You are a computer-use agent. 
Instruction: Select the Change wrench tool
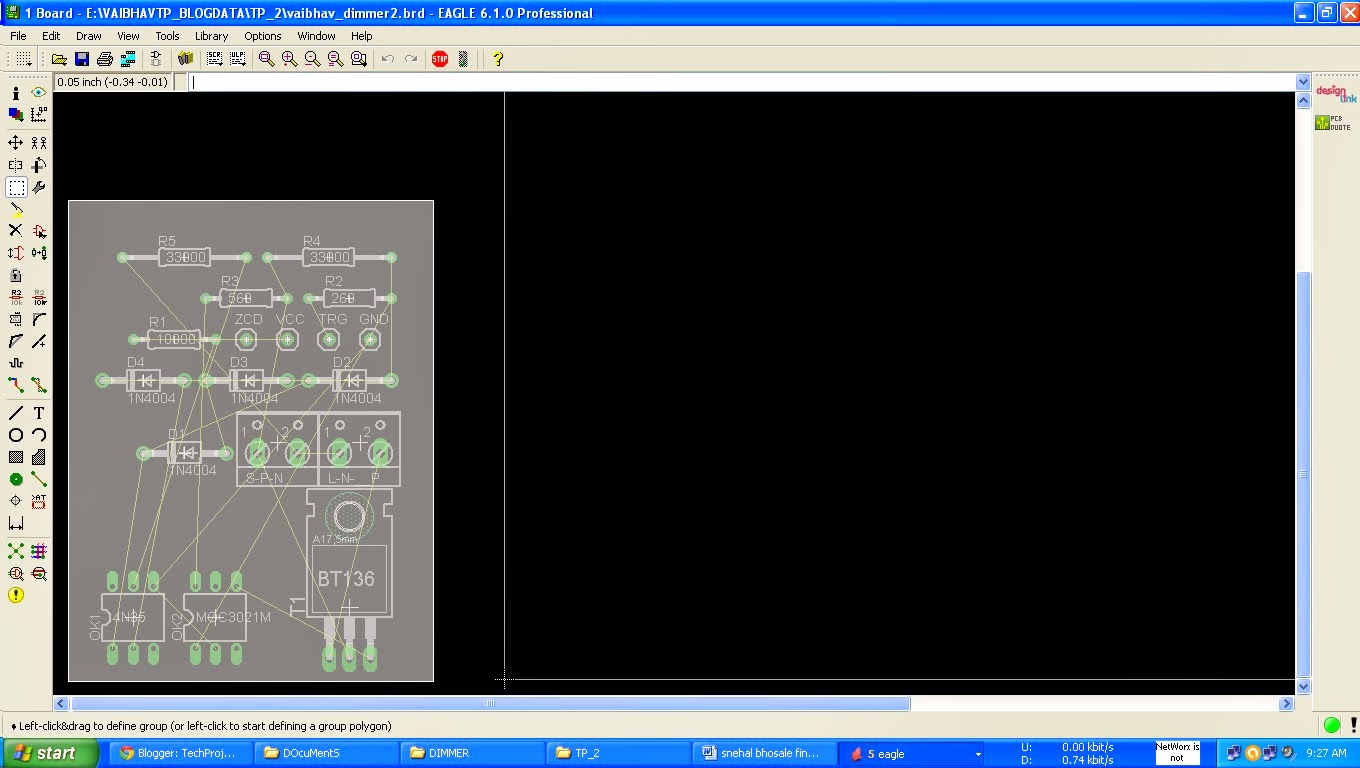(39, 187)
